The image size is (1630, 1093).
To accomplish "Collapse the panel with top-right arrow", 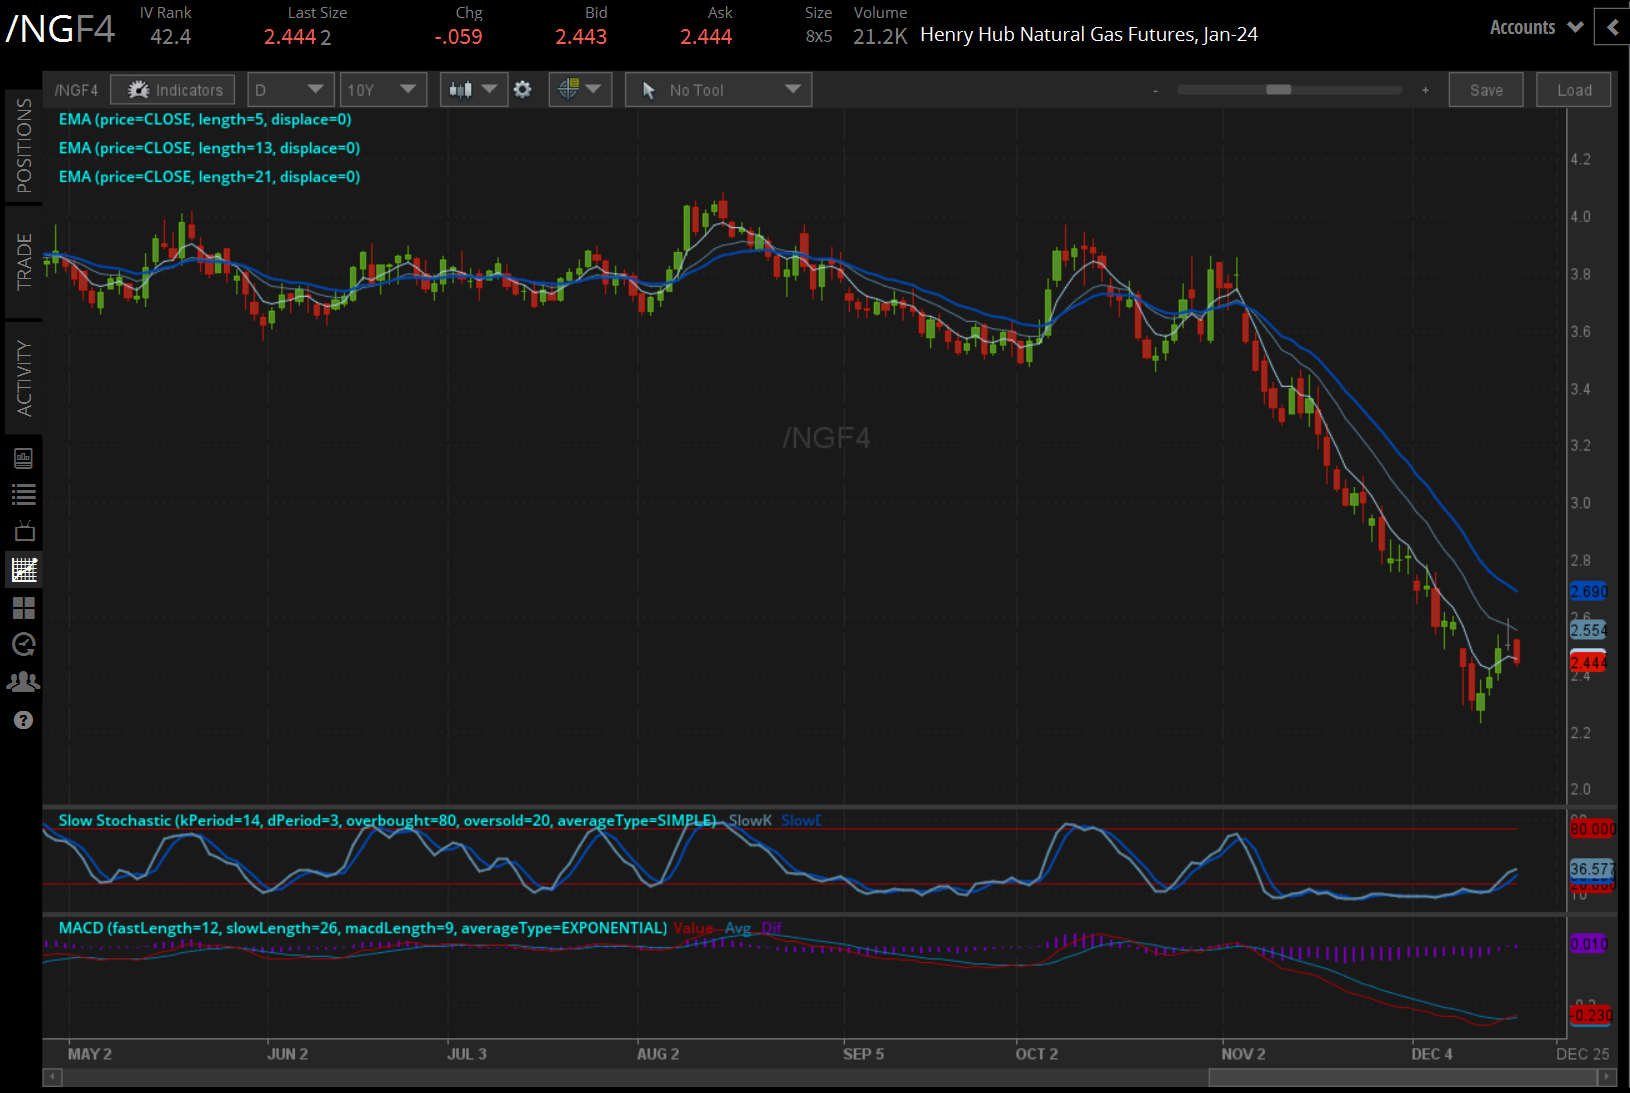I will (1612, 28).
